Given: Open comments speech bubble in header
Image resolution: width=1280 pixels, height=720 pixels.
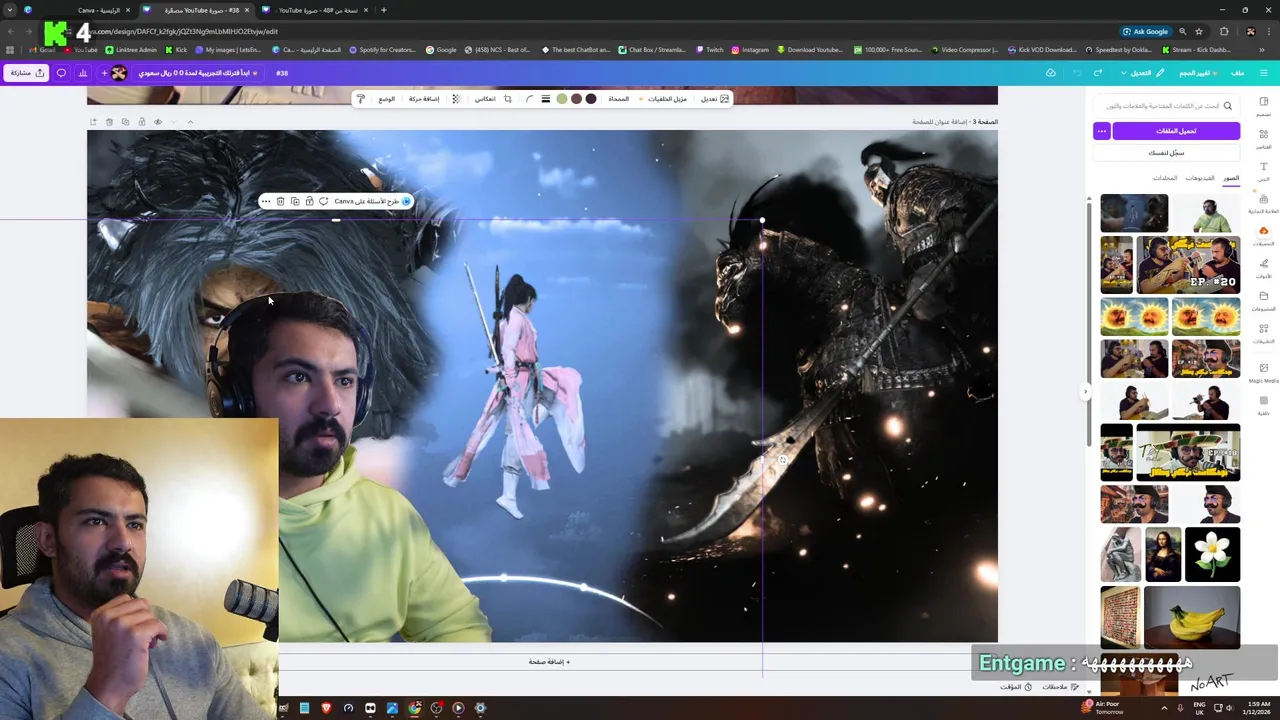Looking at the screenshot, I should 61,73.
